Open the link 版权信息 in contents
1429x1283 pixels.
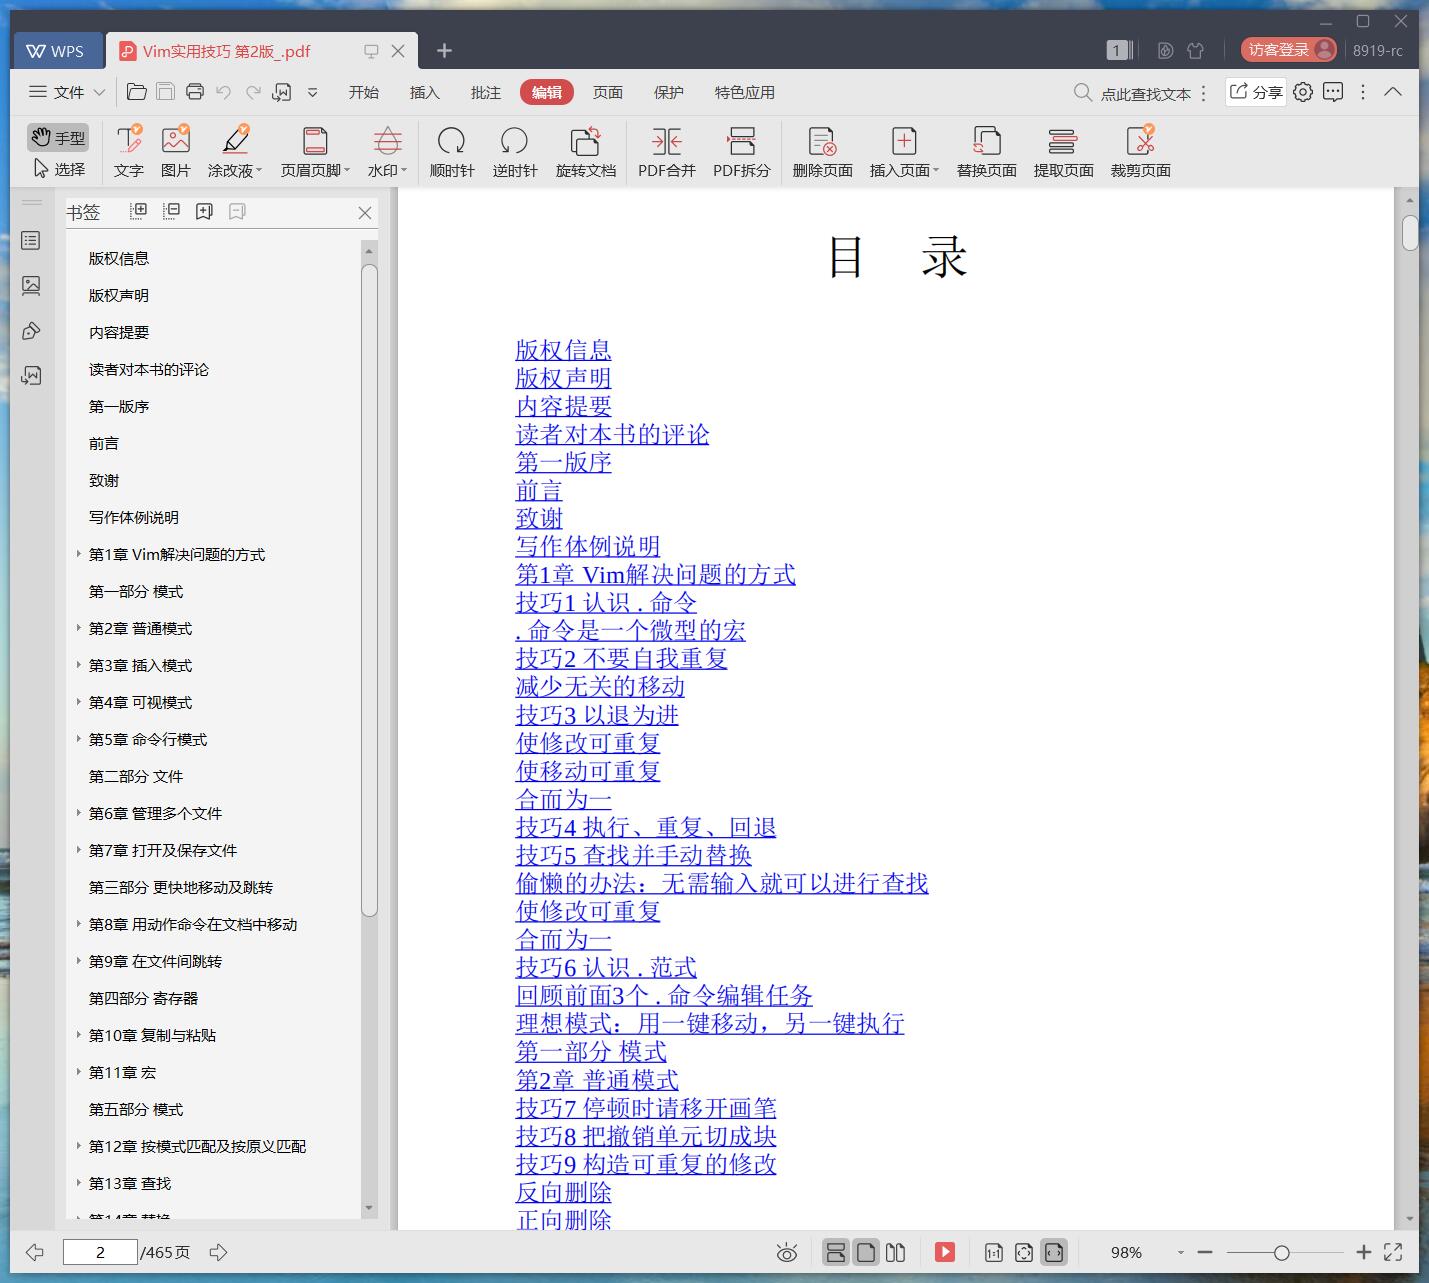pyautogui.click(x=563, y=350)
